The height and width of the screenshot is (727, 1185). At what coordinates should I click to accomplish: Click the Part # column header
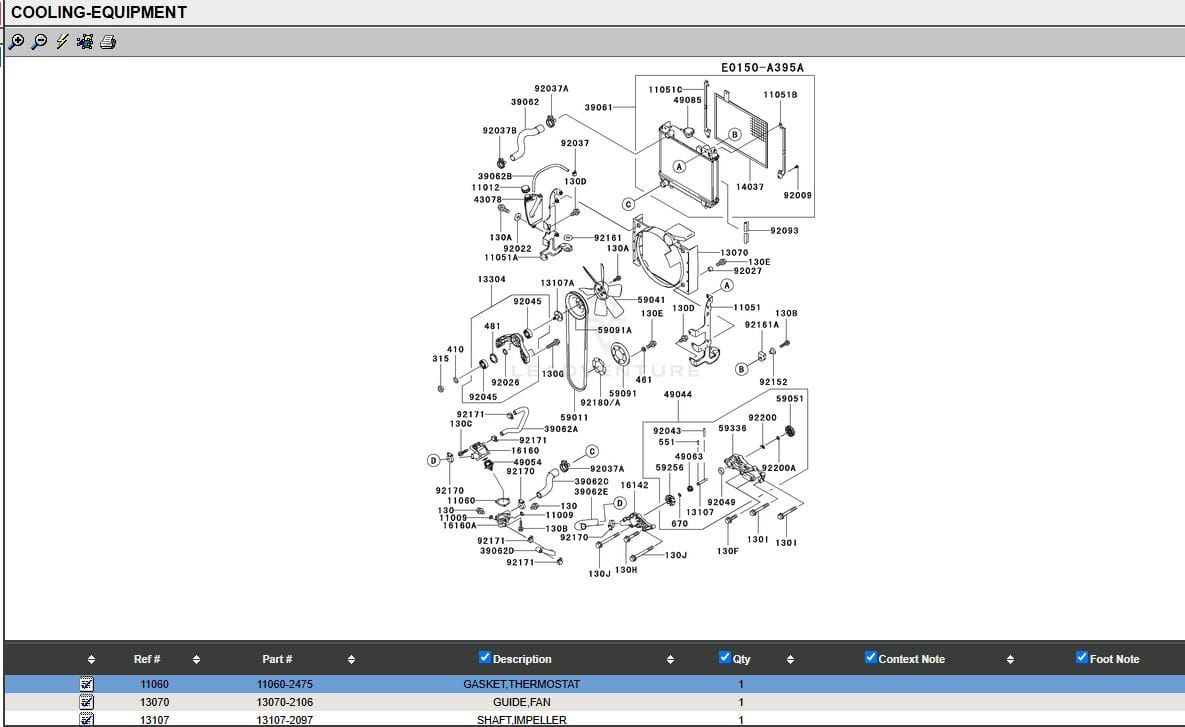277,659
